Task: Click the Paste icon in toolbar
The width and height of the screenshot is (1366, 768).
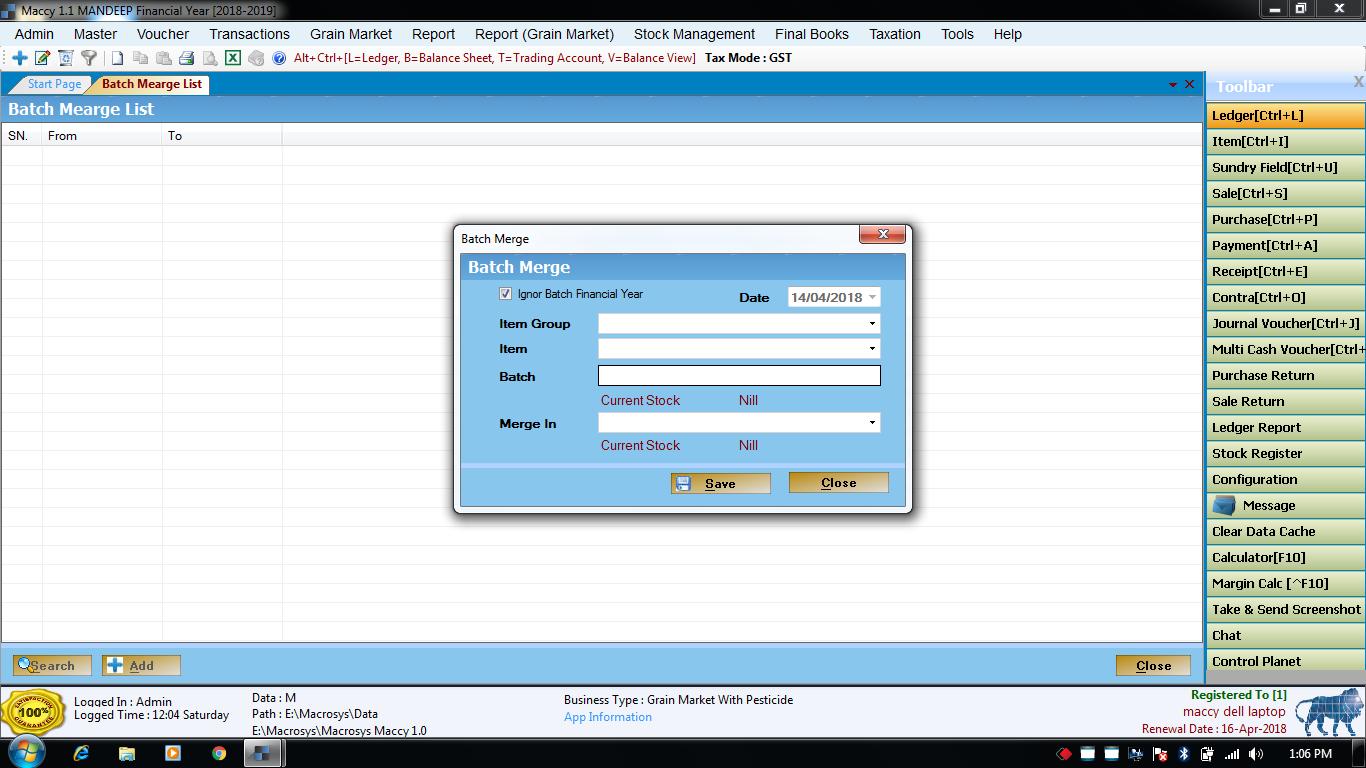Action: pyautogui.click(x=163, y=58)
